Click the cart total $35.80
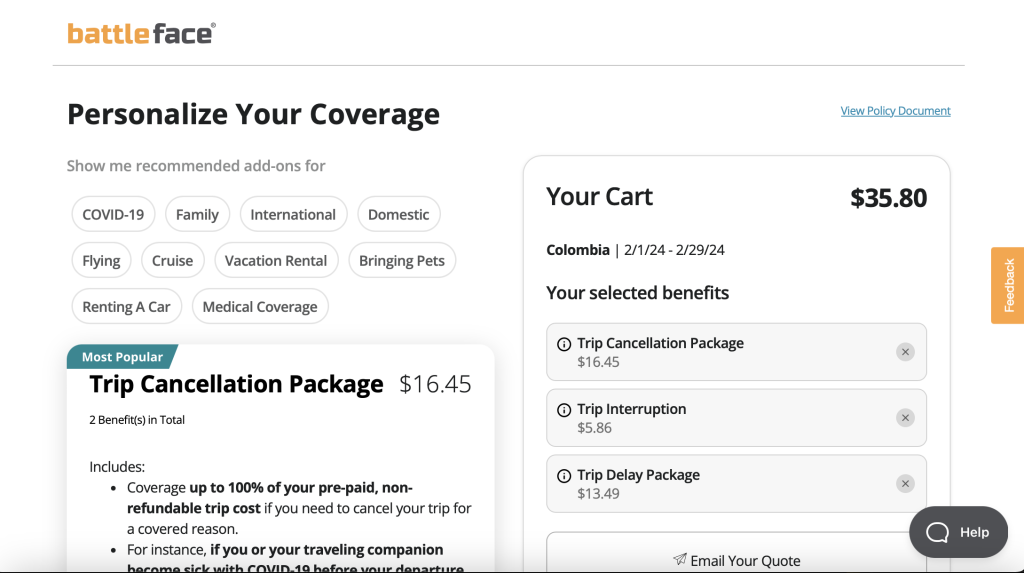The width and height of the screenshot is (1024, 573). click(x=888, y=198)
